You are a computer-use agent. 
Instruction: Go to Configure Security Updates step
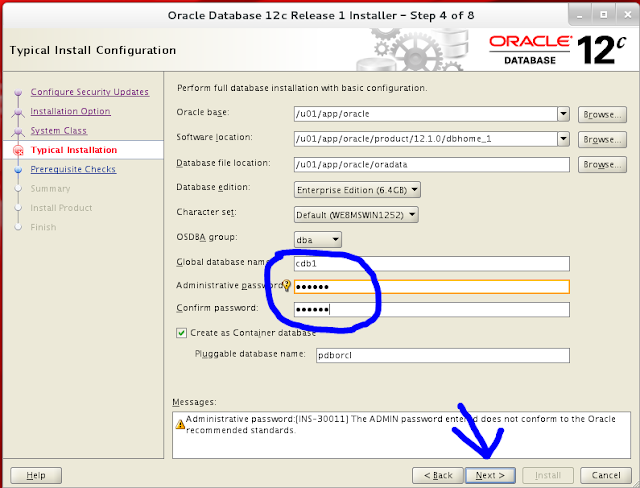tap(90, 92)
